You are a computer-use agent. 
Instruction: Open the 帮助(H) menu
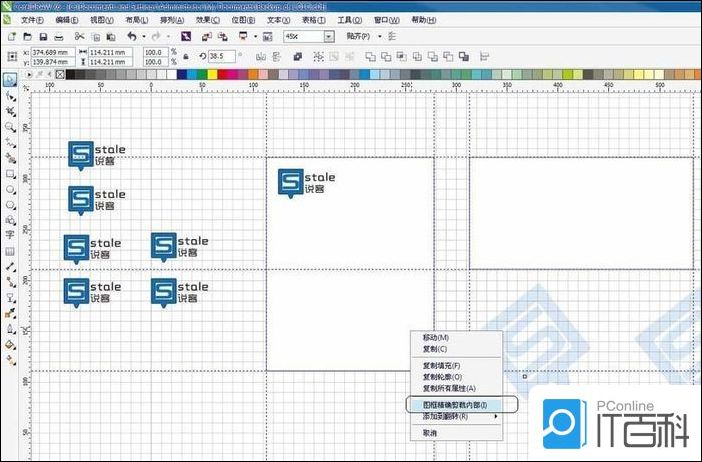(424, 20)
